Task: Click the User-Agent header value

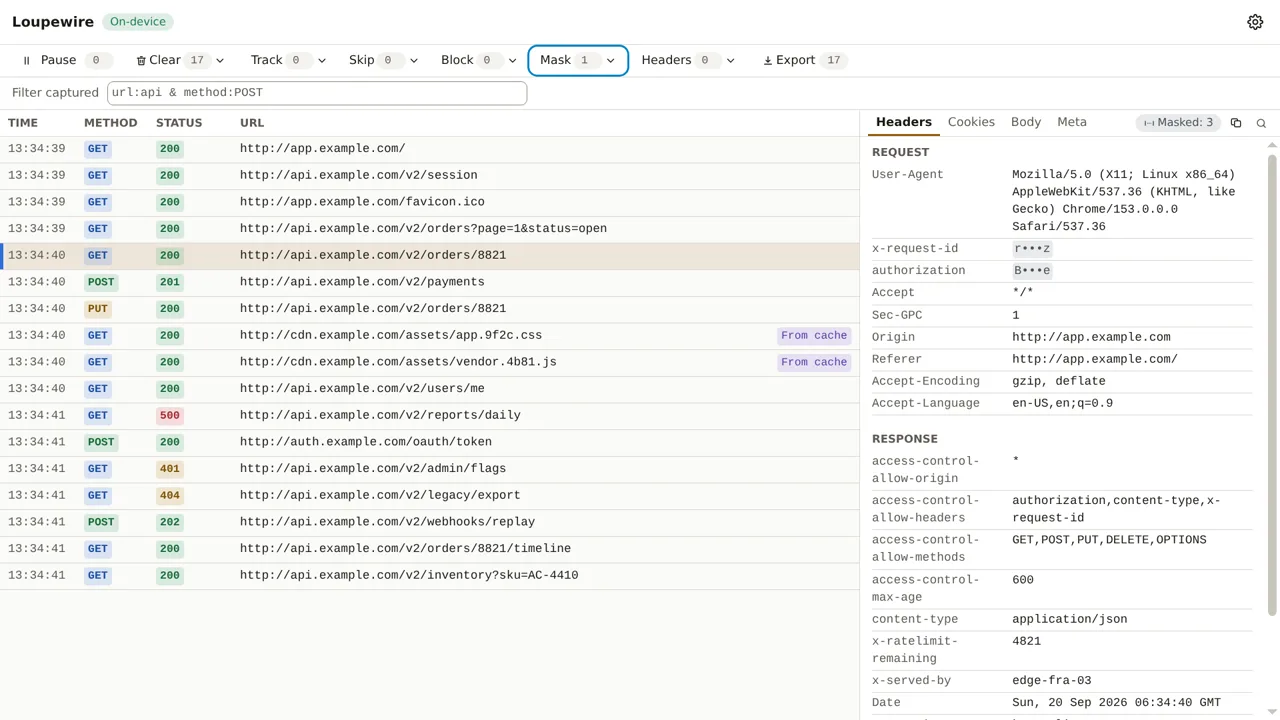Action: coord(1124,201)
